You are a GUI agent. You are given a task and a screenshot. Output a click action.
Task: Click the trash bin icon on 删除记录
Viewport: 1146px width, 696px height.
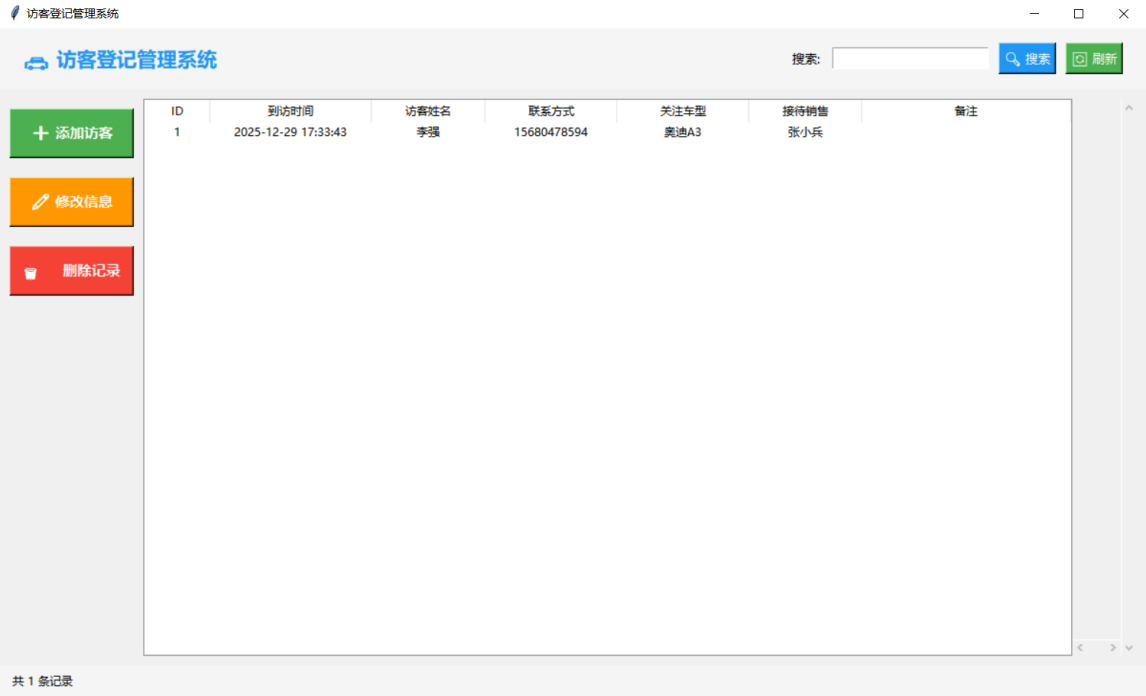pyautogui.click(x=31, y=272)
